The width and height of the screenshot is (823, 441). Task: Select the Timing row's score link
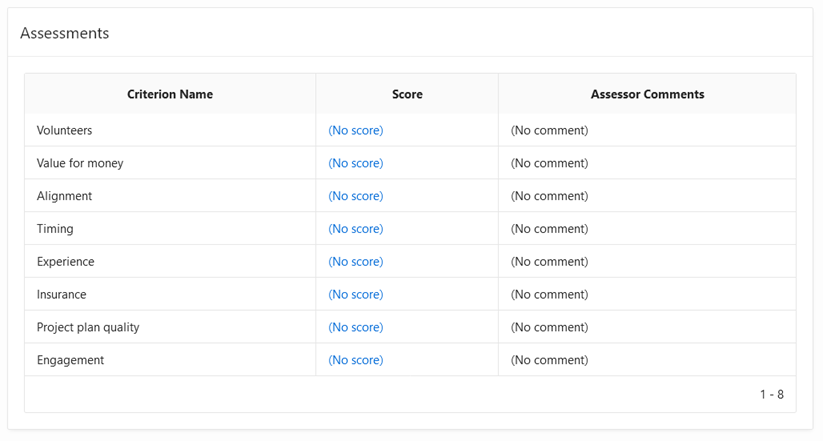355,229
